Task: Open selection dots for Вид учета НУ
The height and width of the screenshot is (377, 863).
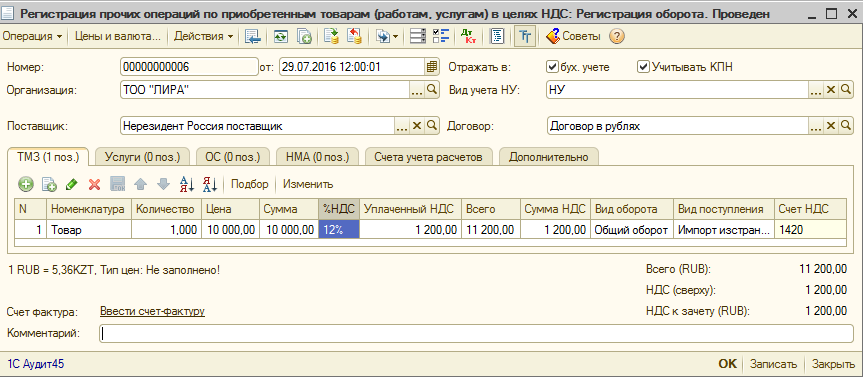Action: coord(816,90)
